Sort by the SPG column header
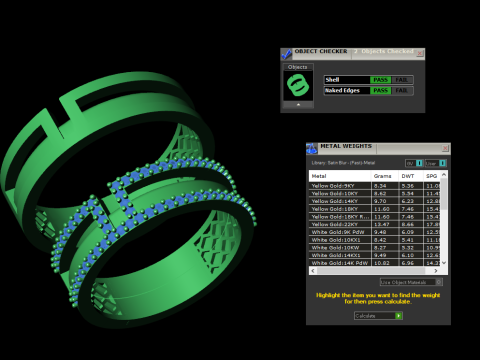Screen dimensions: 480x360 pyautogui.click(x=432, y=176)
